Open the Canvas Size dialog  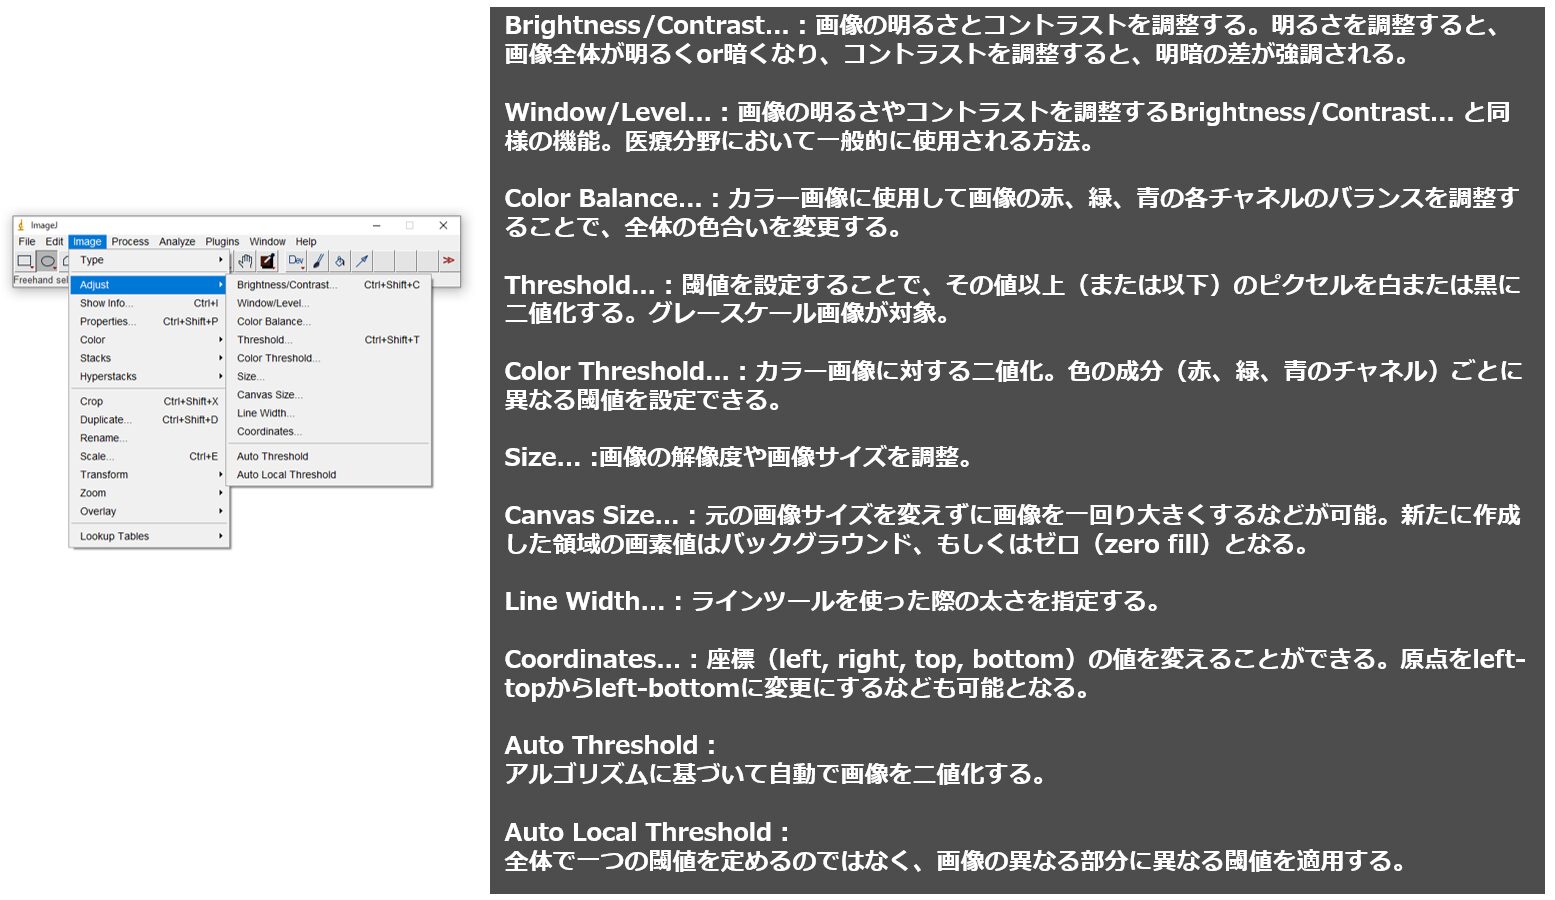[270, 394]
